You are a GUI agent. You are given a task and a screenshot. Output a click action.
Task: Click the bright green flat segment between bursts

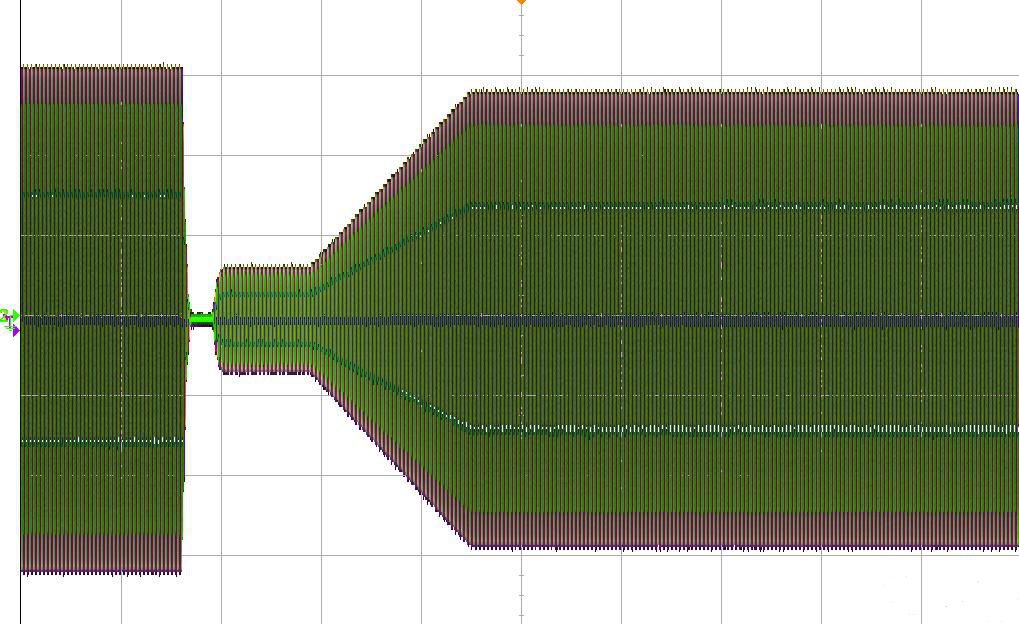202,320
